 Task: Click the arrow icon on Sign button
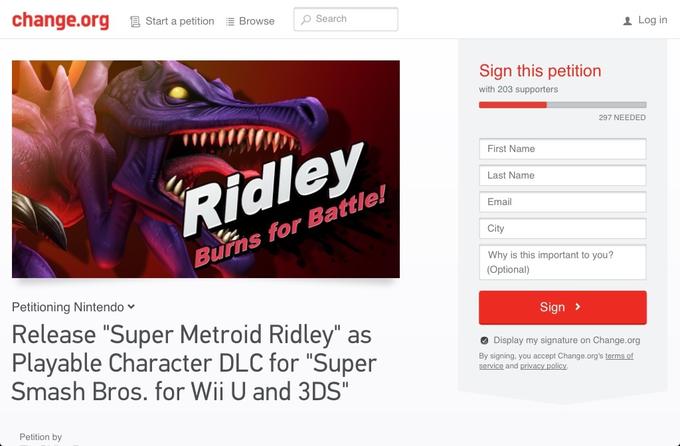tap(578, 307)
